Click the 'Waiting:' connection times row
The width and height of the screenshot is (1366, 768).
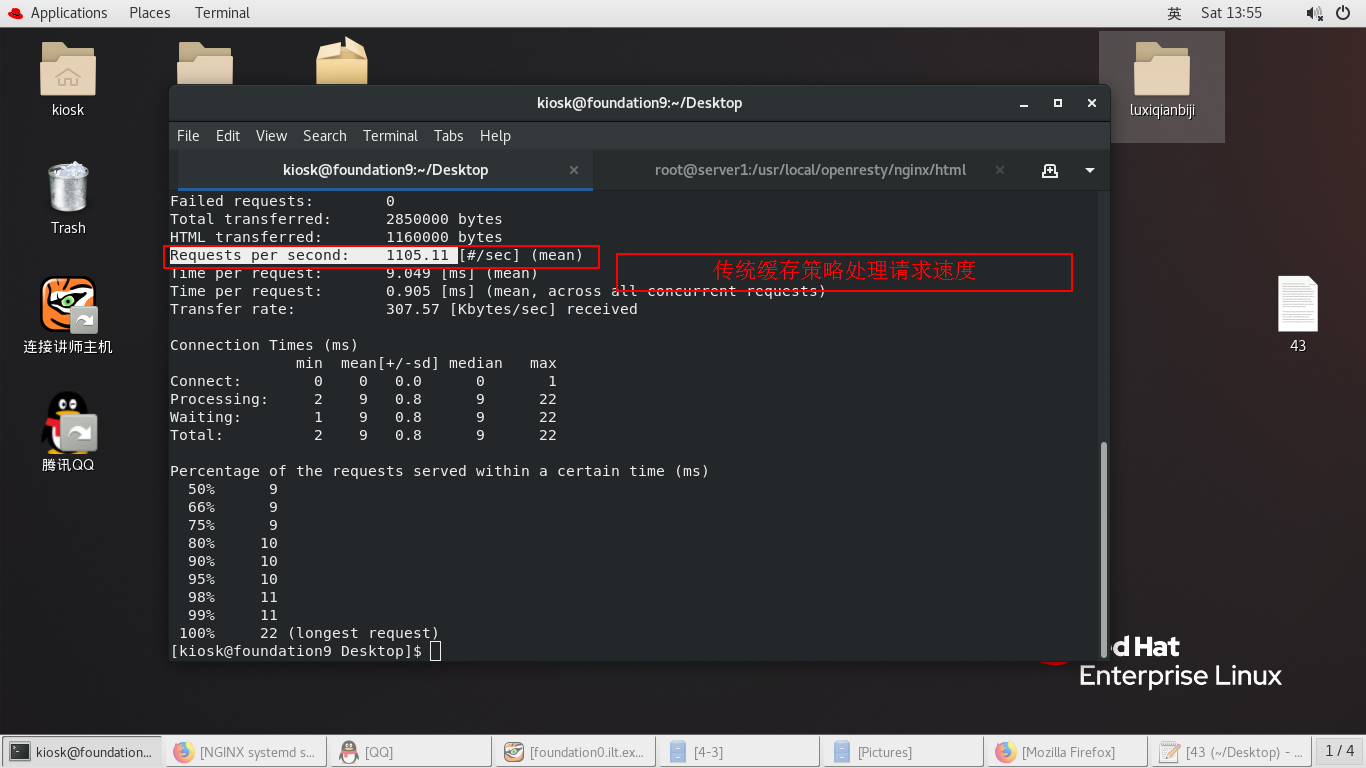(x=363, y=417)
